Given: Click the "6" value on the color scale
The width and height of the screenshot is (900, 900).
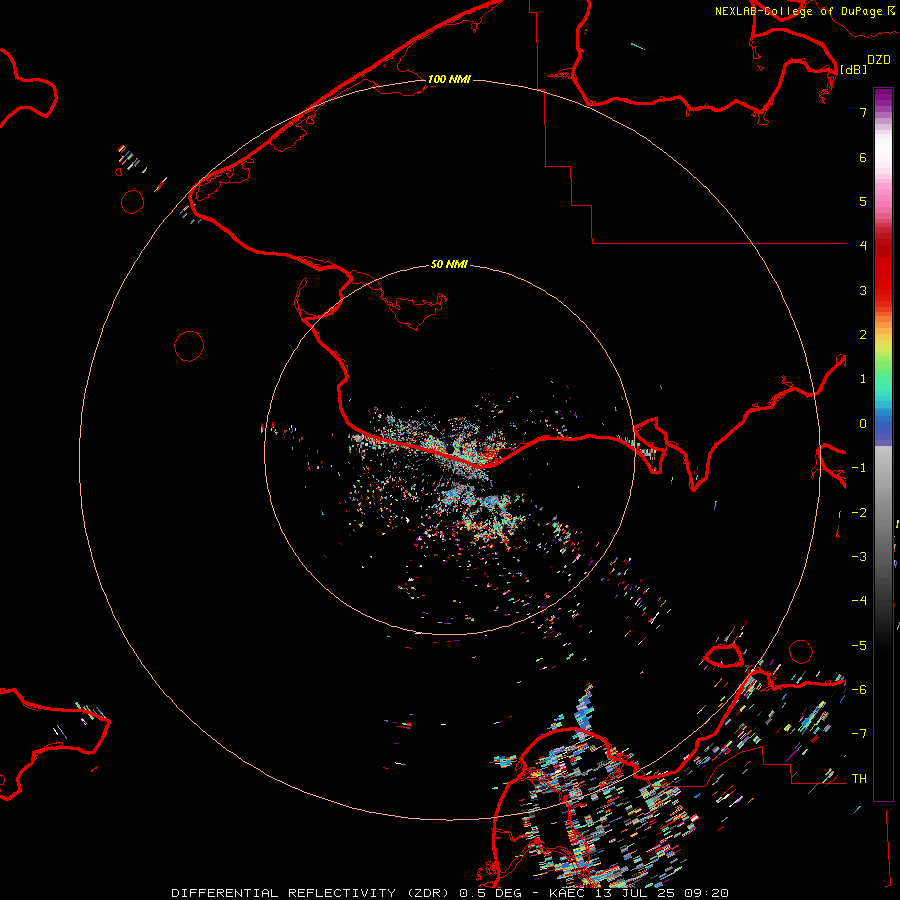Looking at the screenshot, I should (x=863, y=157).
